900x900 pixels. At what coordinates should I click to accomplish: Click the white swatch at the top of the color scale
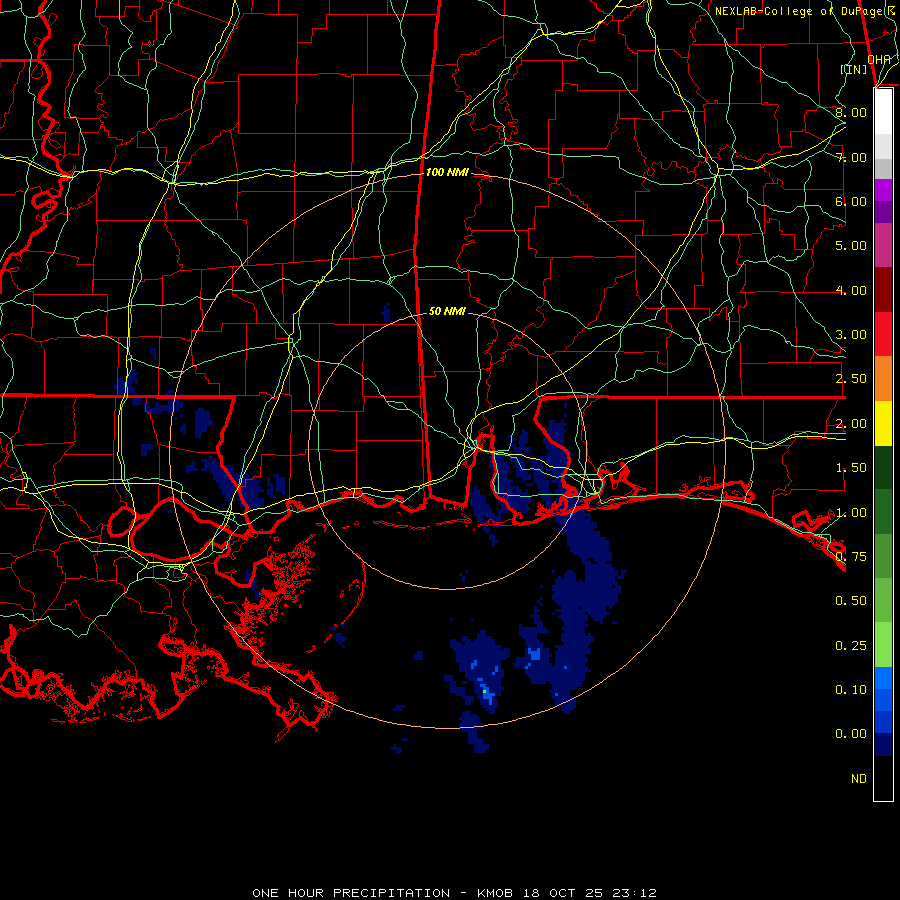(883, 112)
